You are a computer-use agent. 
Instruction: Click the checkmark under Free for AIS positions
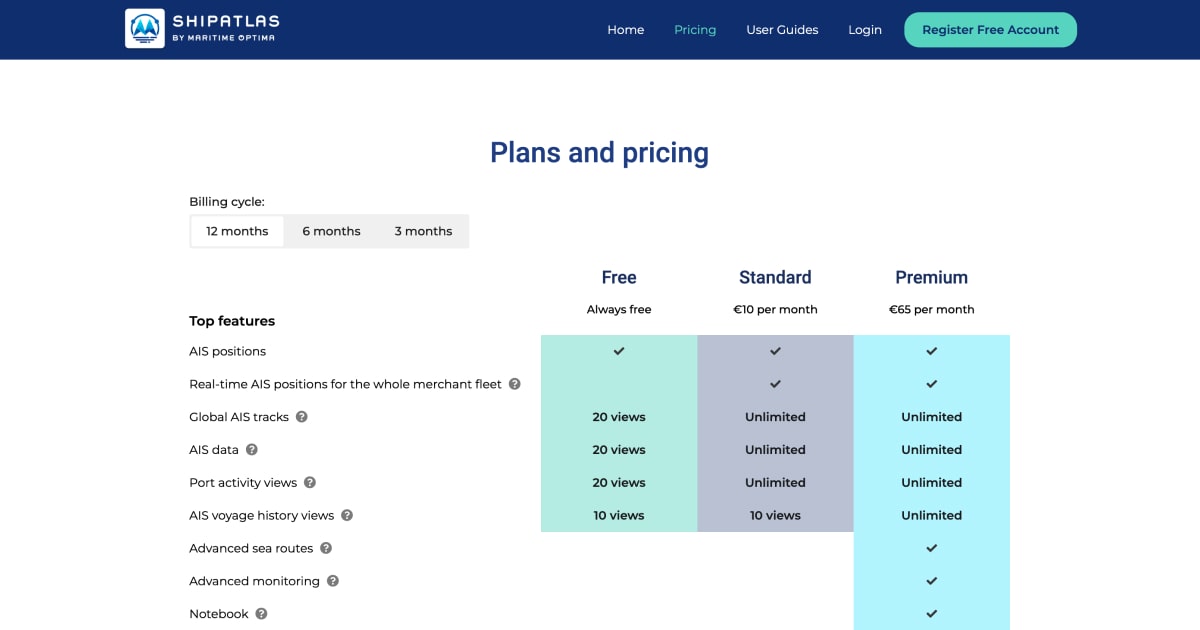(618, 351)
